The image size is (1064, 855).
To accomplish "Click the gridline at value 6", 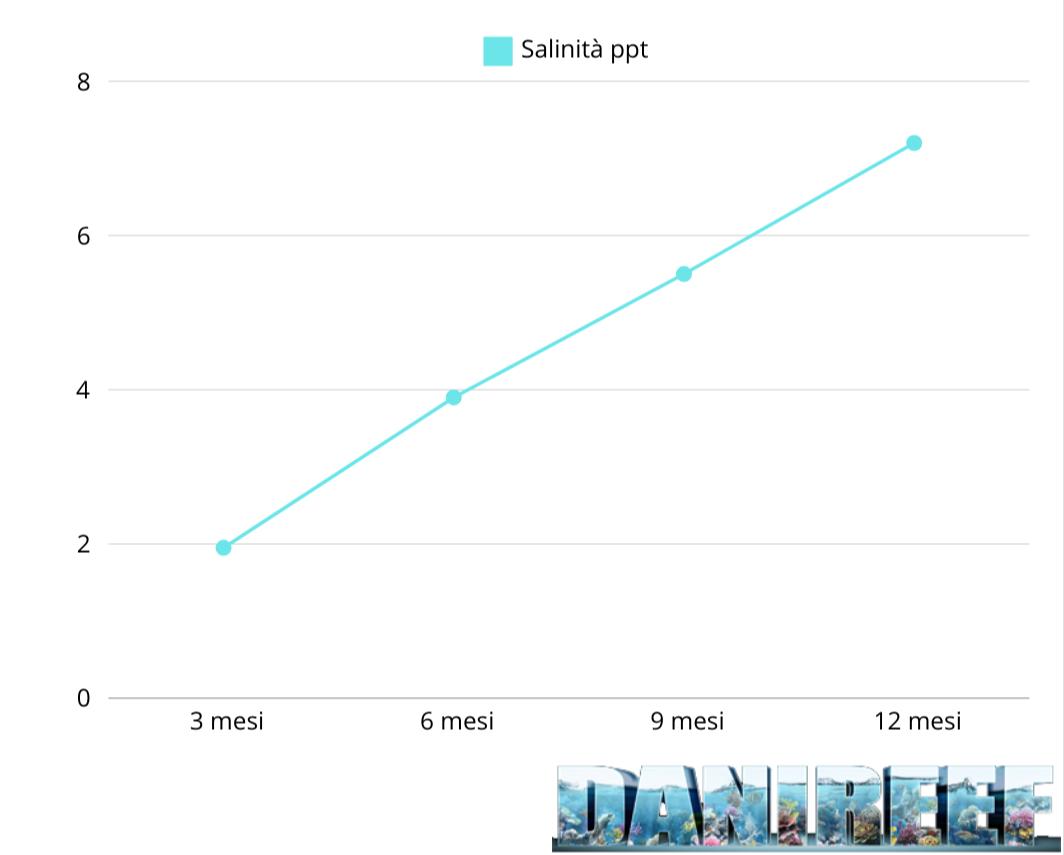I will click(569, 235).
